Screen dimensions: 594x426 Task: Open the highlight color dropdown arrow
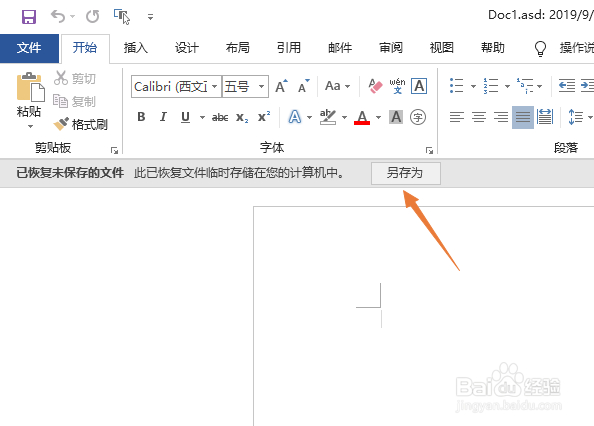(344, 117)
